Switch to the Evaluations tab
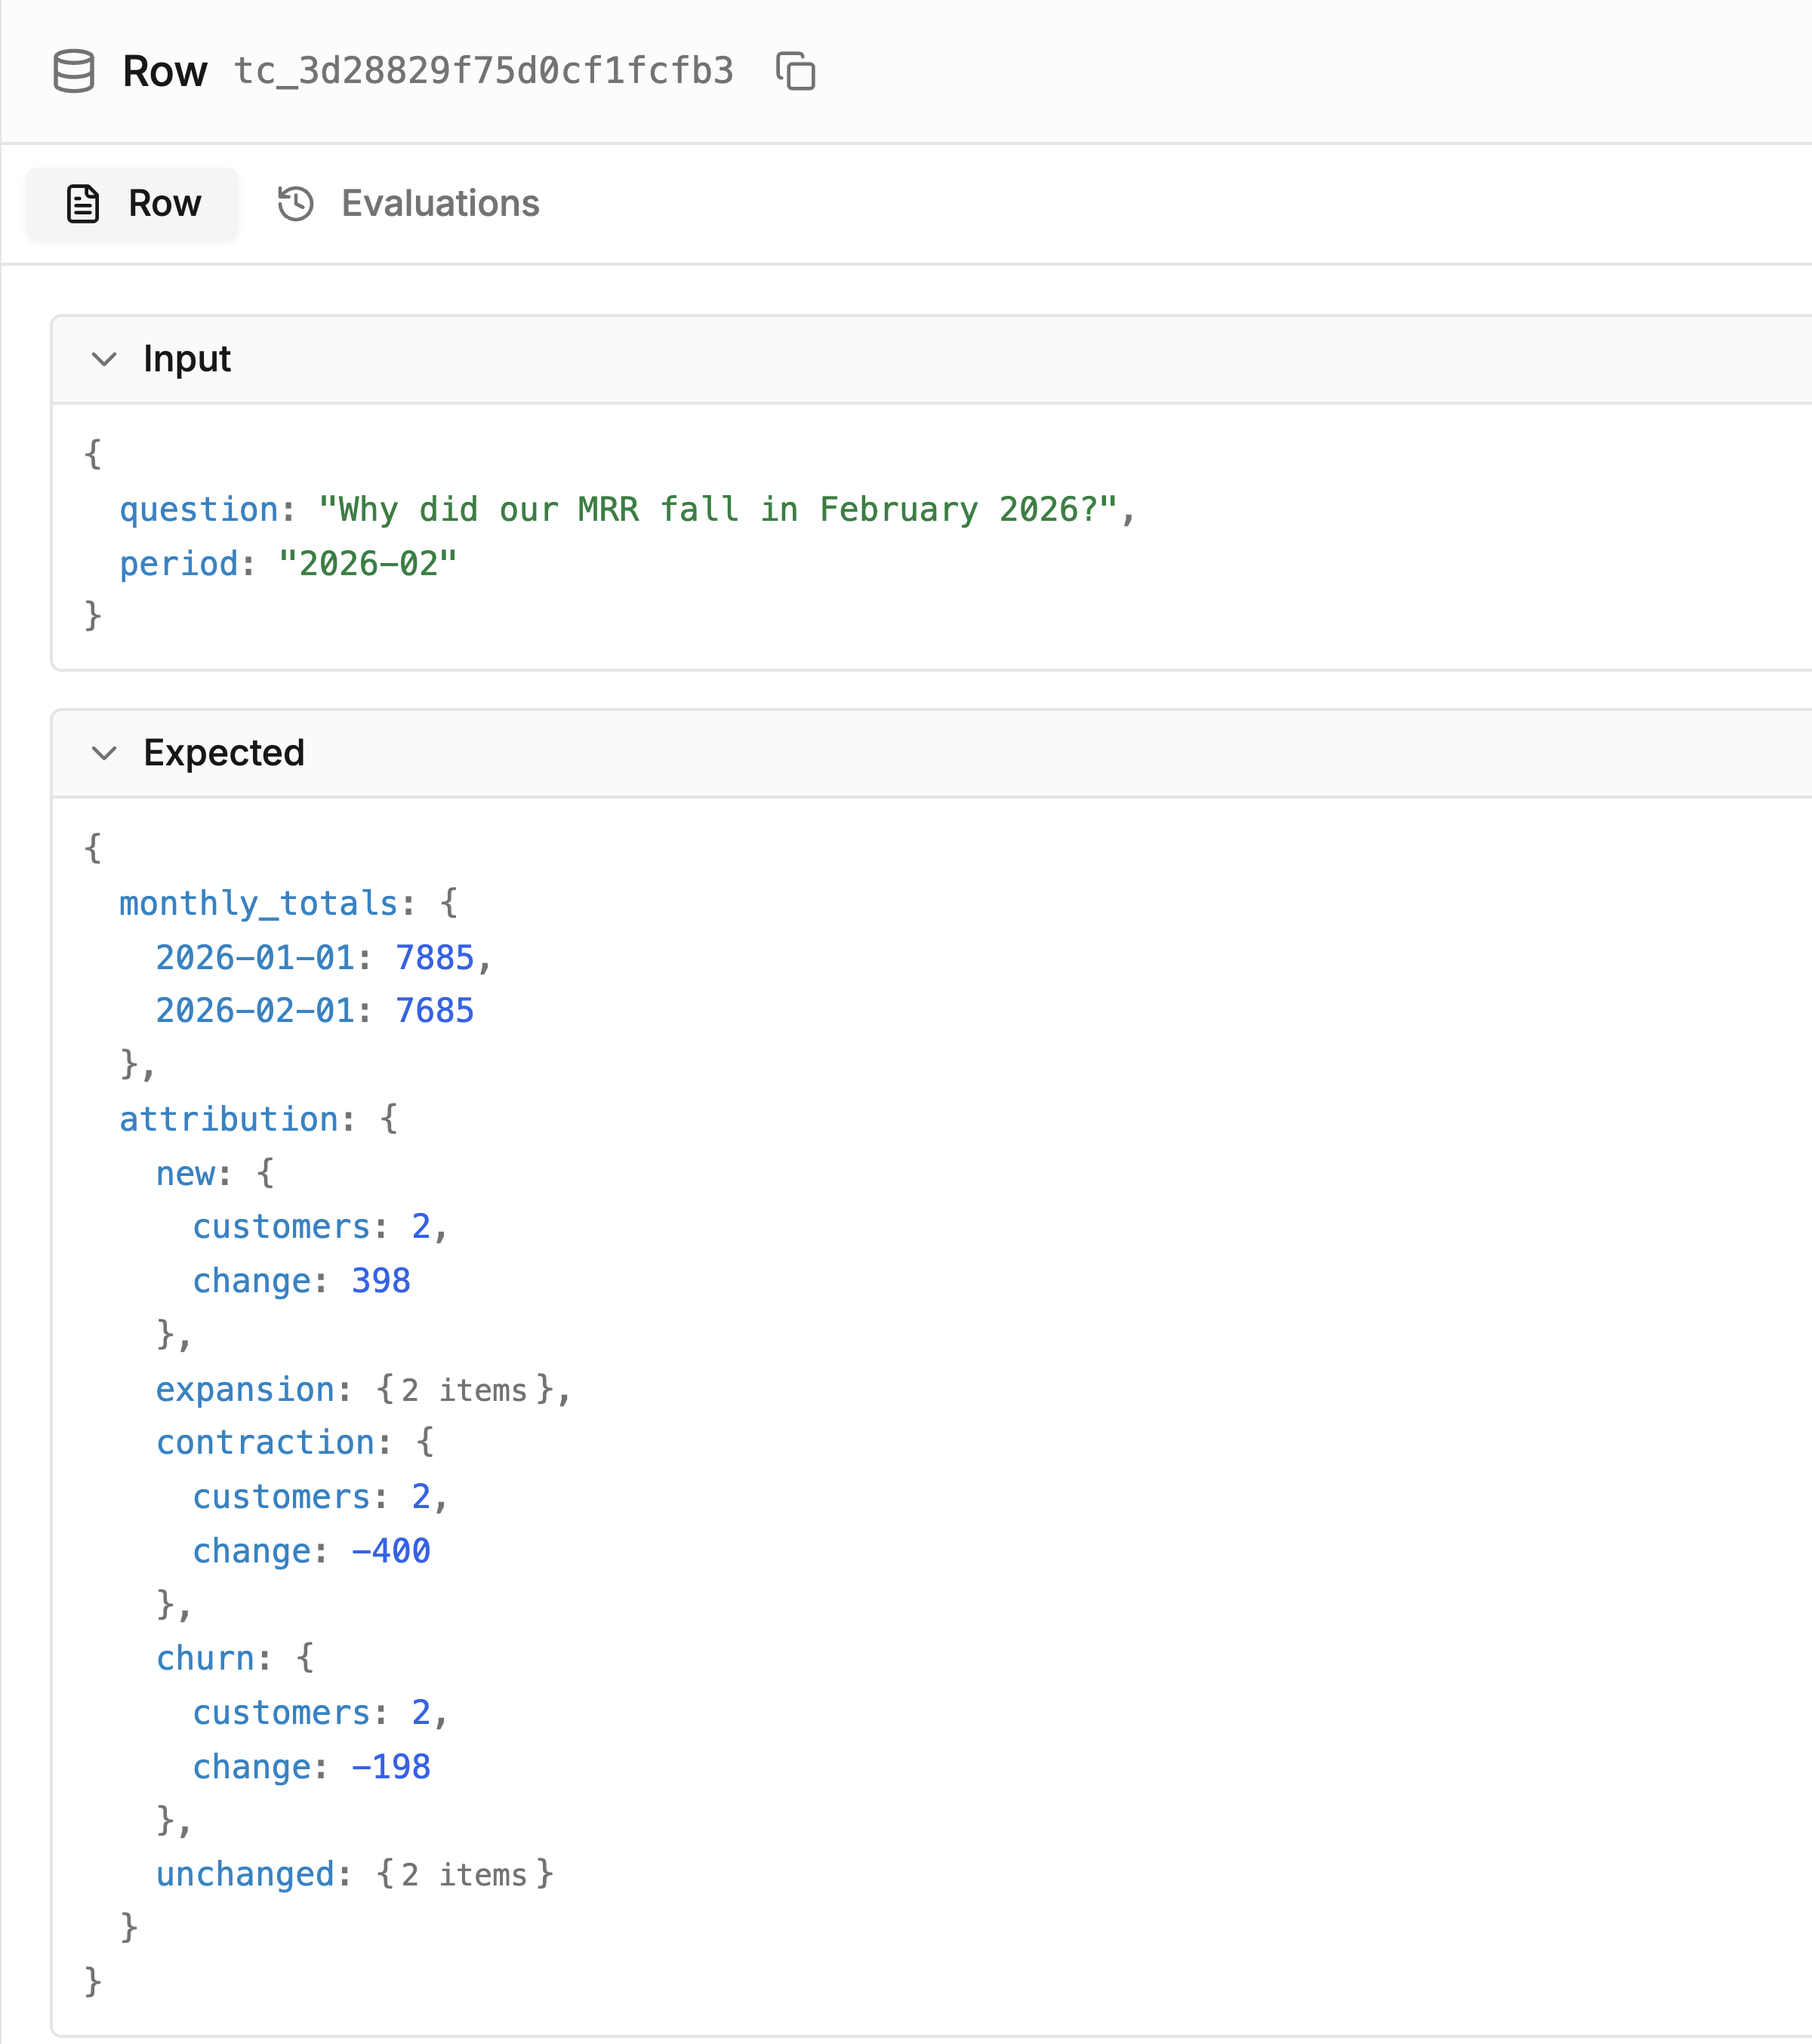 [x=408, y=204]
